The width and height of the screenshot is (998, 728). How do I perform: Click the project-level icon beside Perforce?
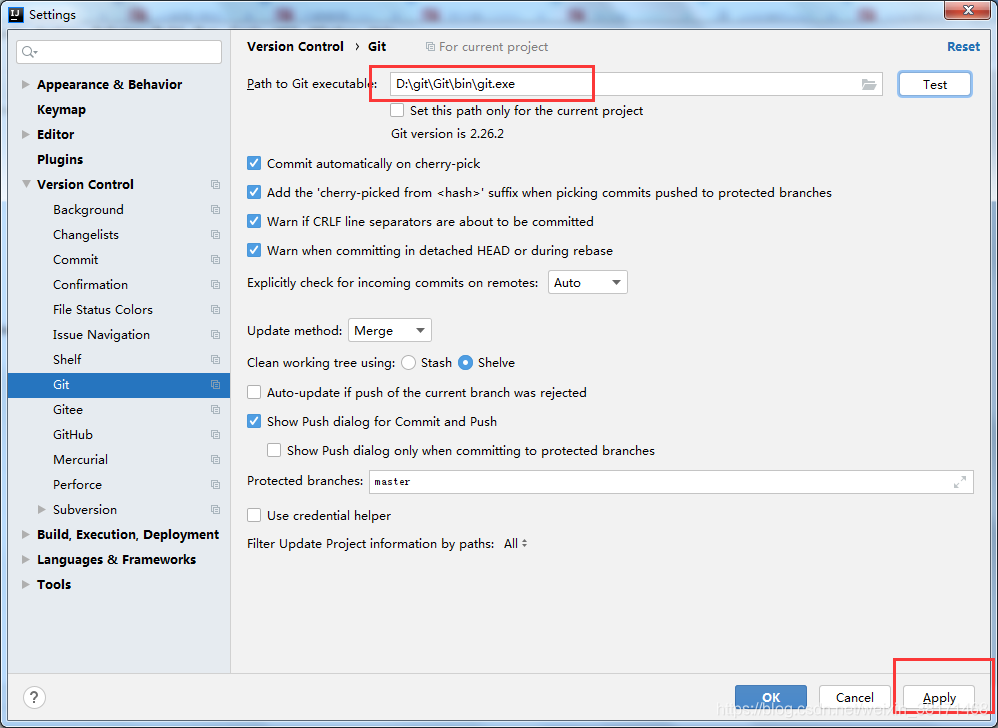215,484
